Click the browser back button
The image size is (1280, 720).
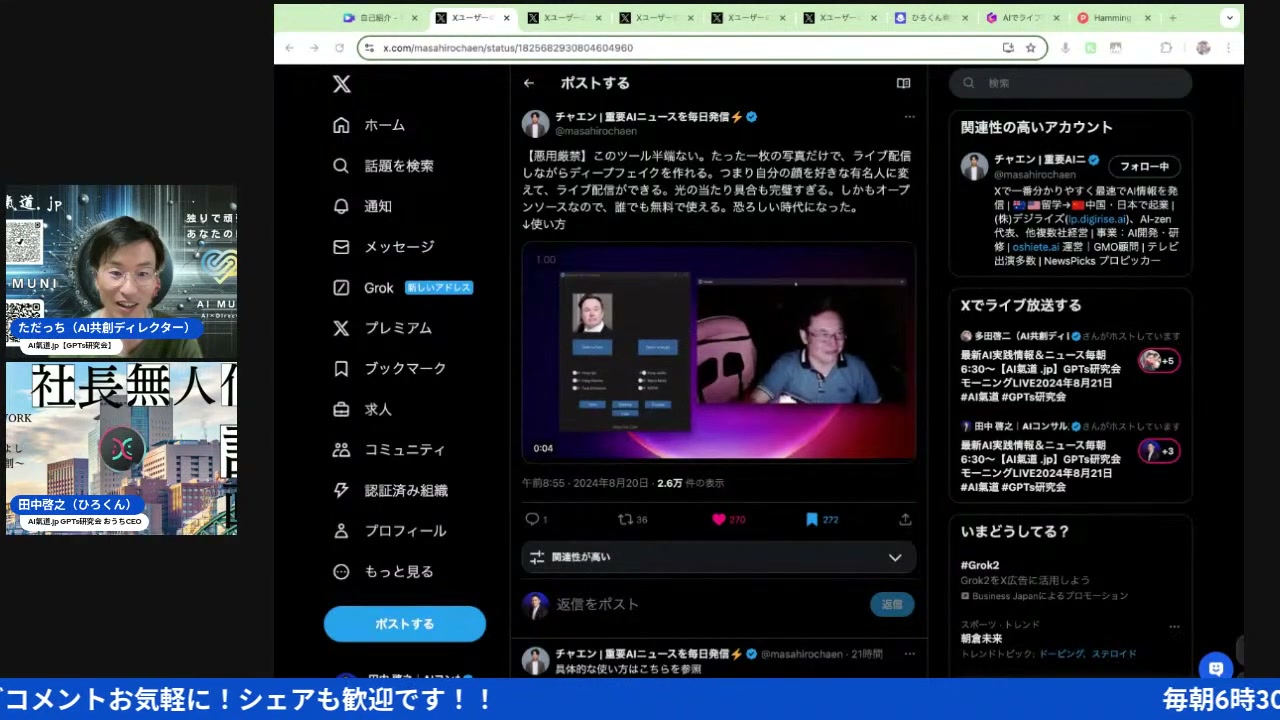(289, 47)
